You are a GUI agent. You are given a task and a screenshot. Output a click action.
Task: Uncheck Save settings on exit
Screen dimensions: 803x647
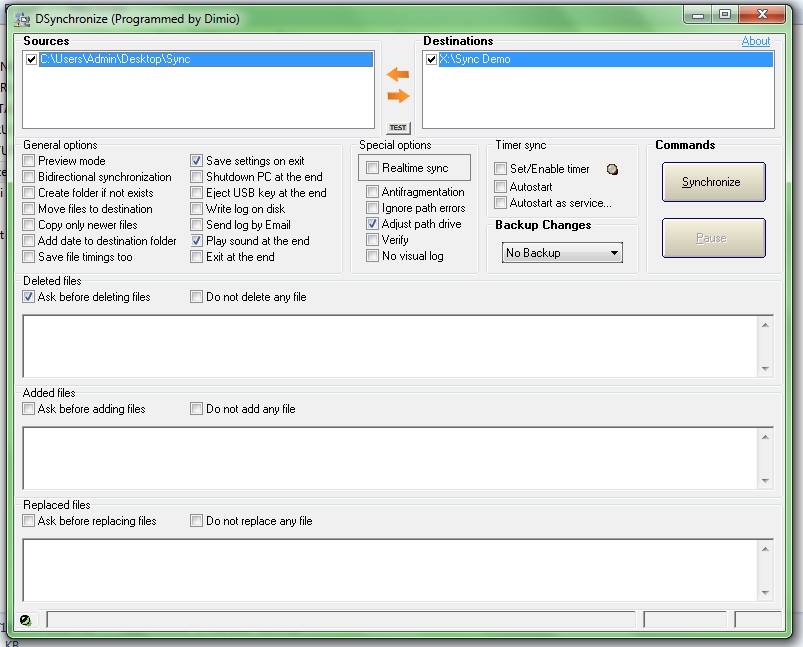pos(196,161)
